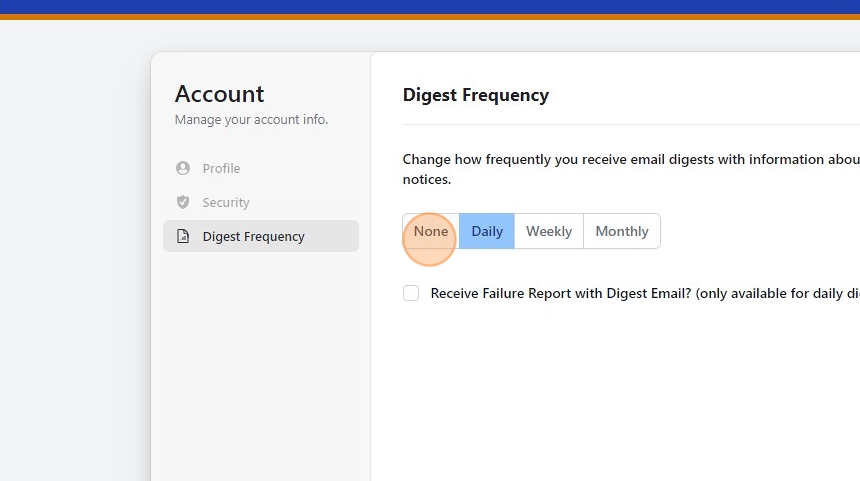Screen dimensions: 860x481
Task: Open the Profile settings page
Action: tap(221, 168)
